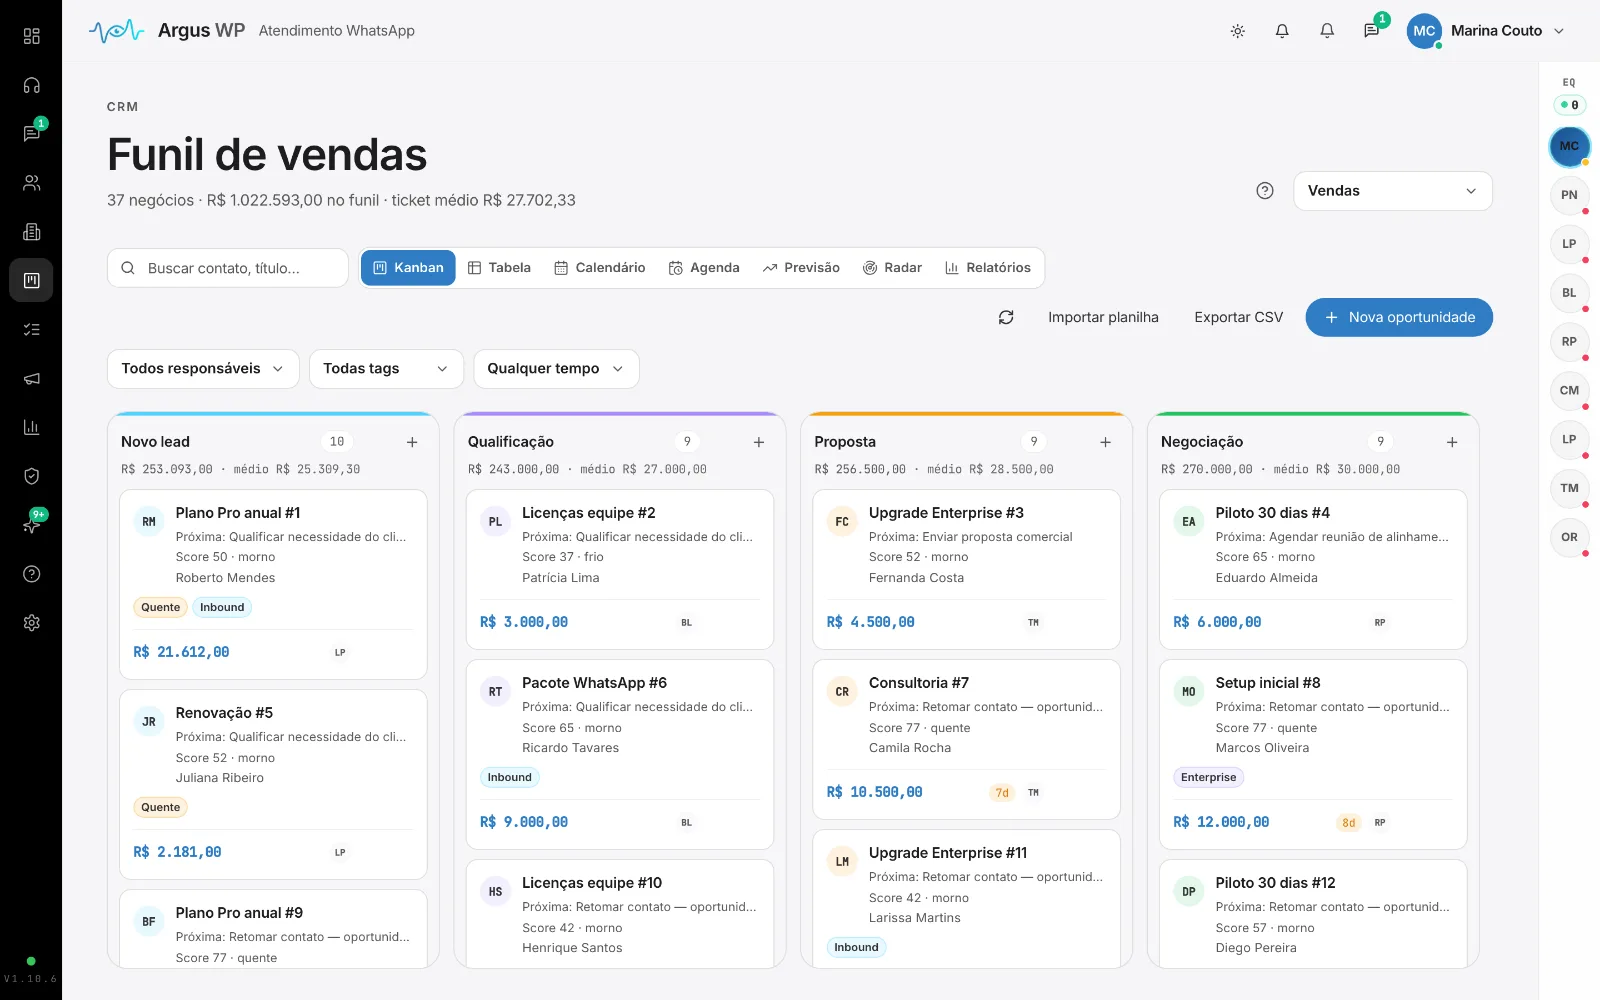Open the contacts people icon in sidebar

pos(31,183)
